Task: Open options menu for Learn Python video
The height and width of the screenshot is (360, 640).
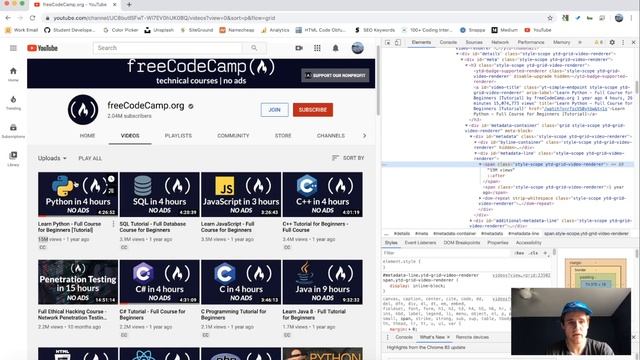Action: pos(113,224)
